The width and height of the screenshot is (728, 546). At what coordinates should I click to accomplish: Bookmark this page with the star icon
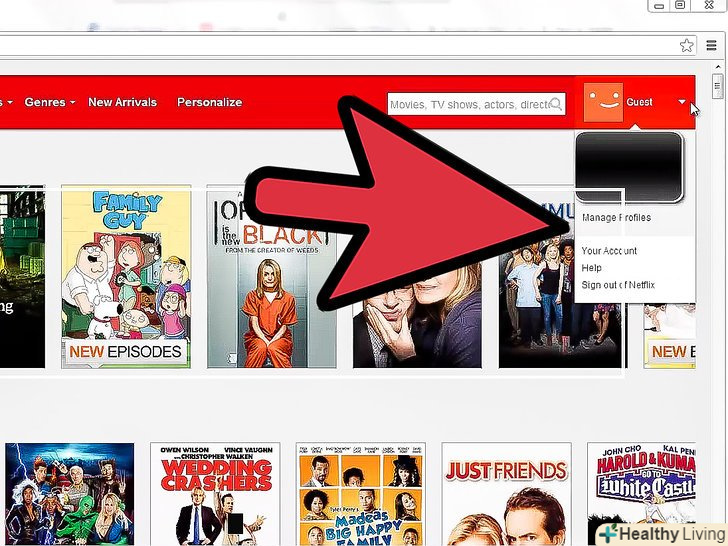tap(687, 45)
